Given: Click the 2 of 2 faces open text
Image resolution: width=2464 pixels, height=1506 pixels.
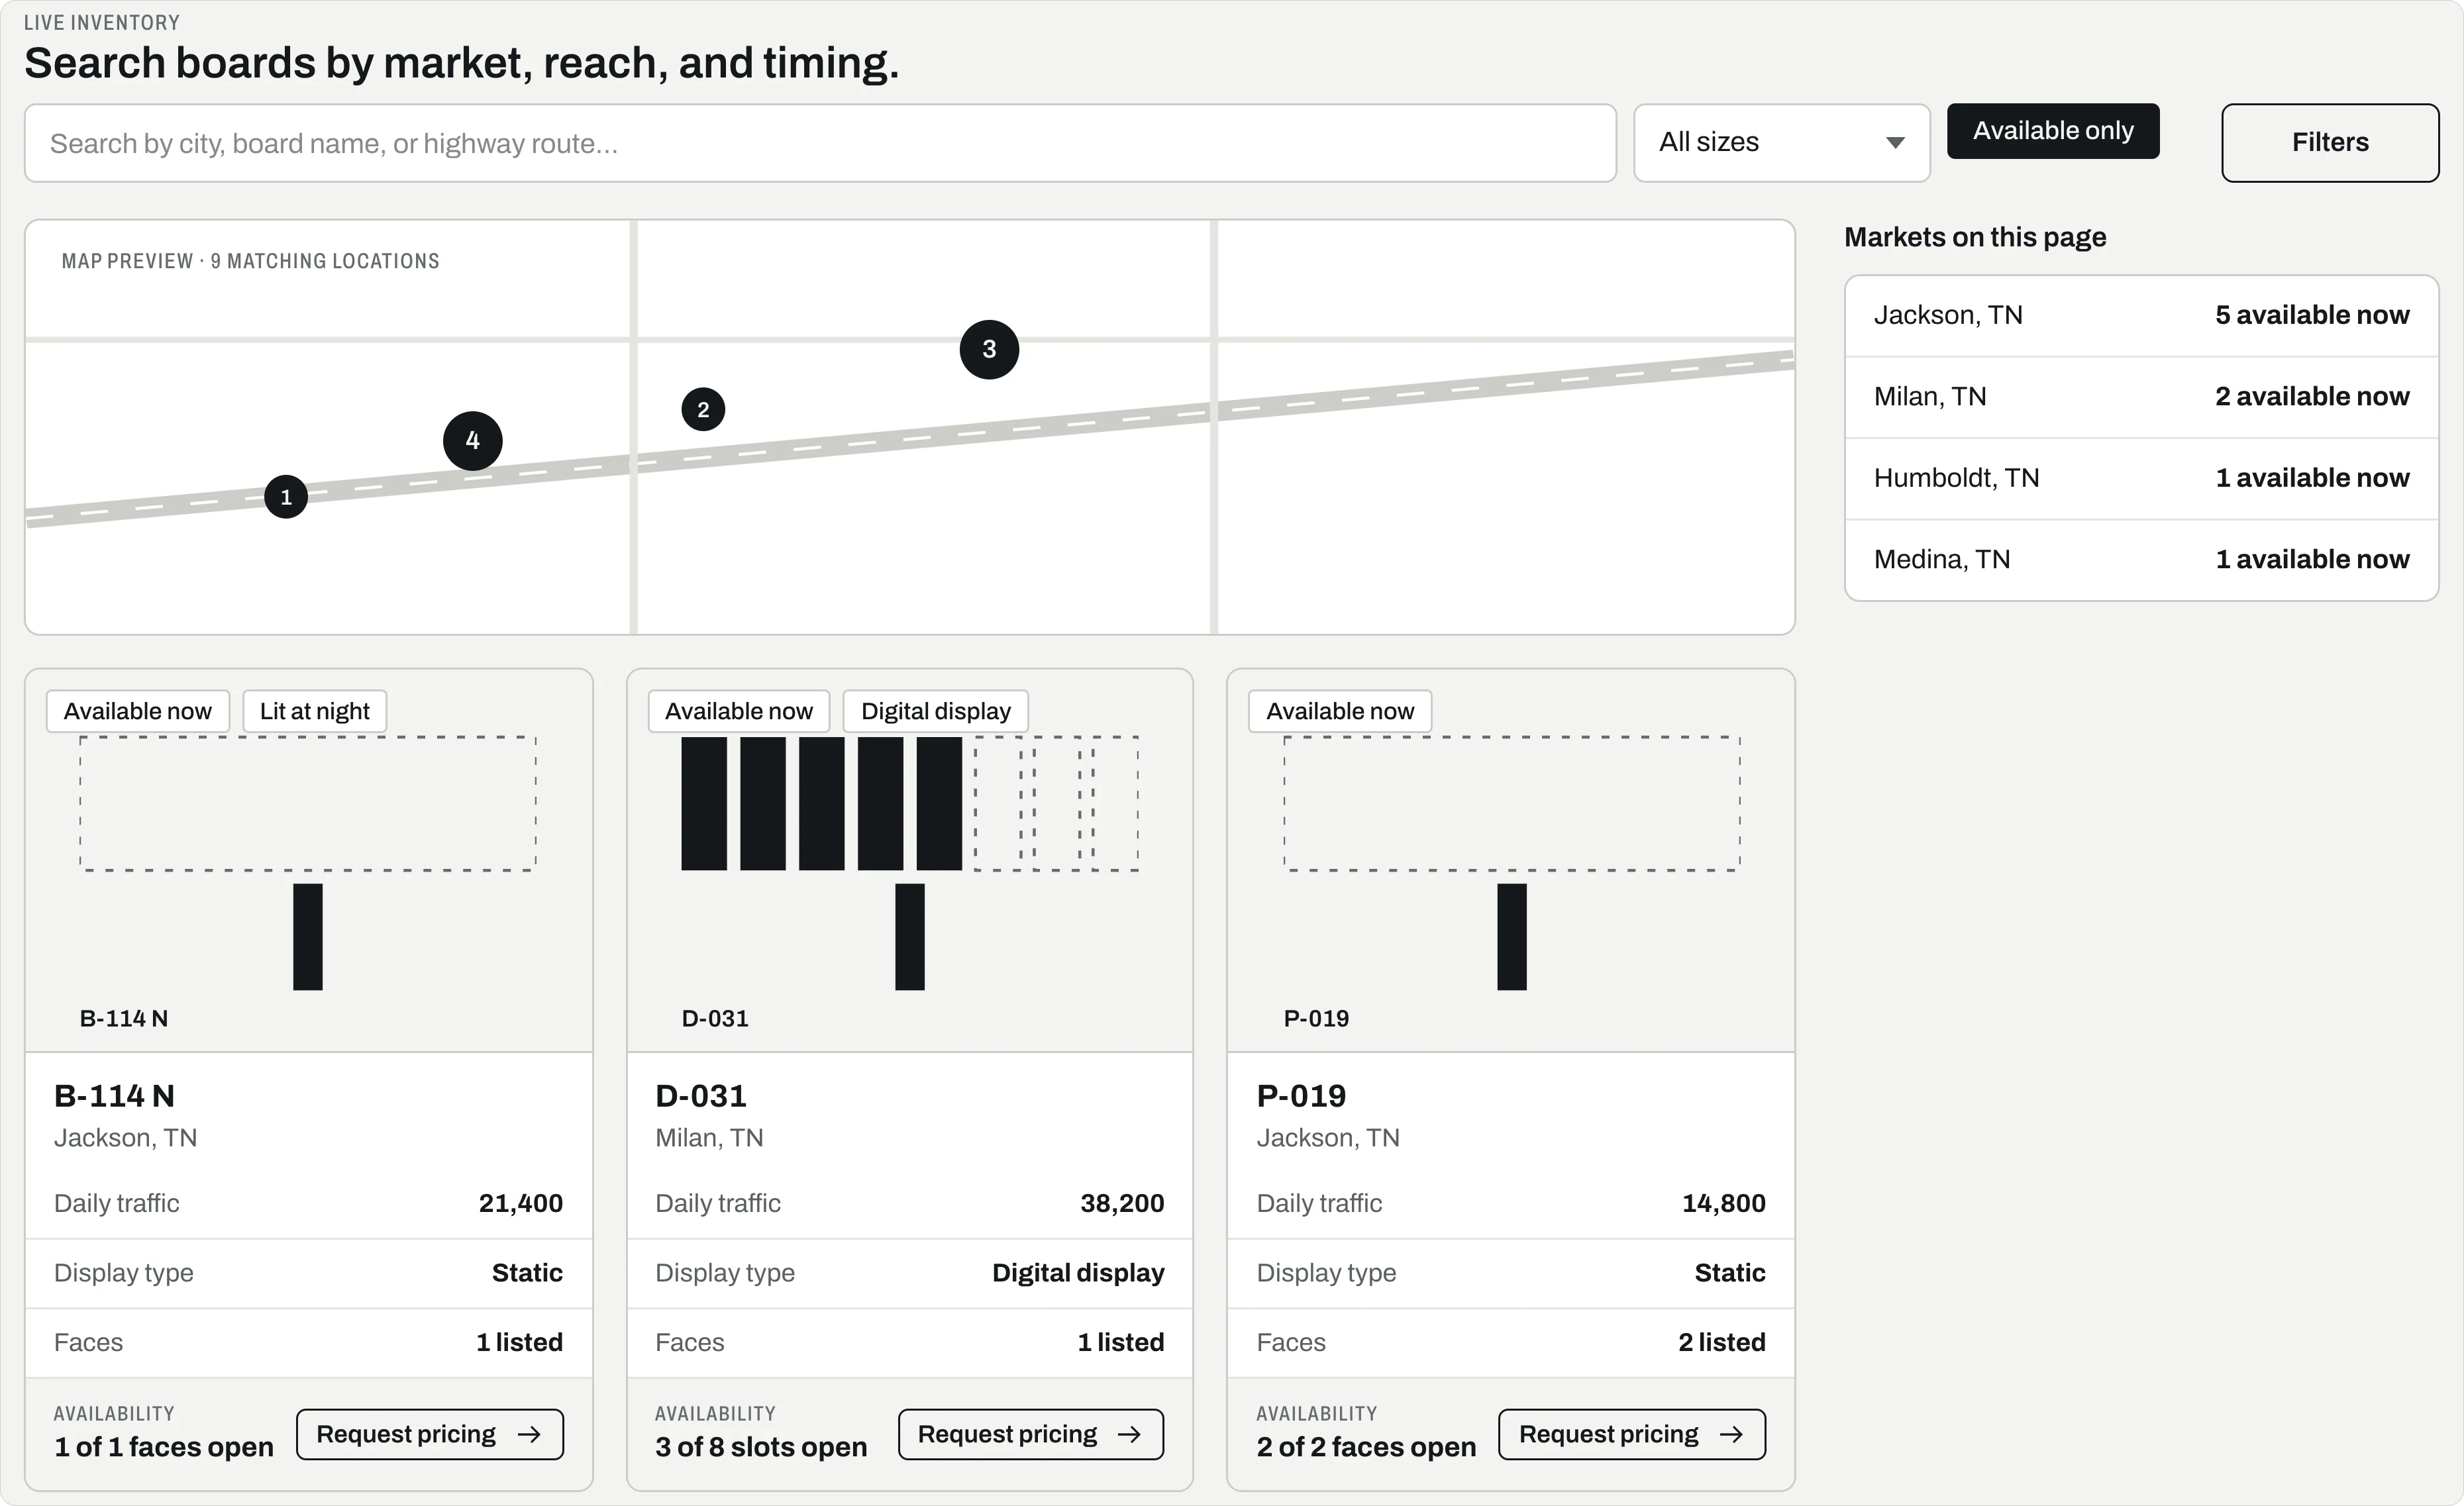Looking at the screenshot, I should pos(1366,1447).
